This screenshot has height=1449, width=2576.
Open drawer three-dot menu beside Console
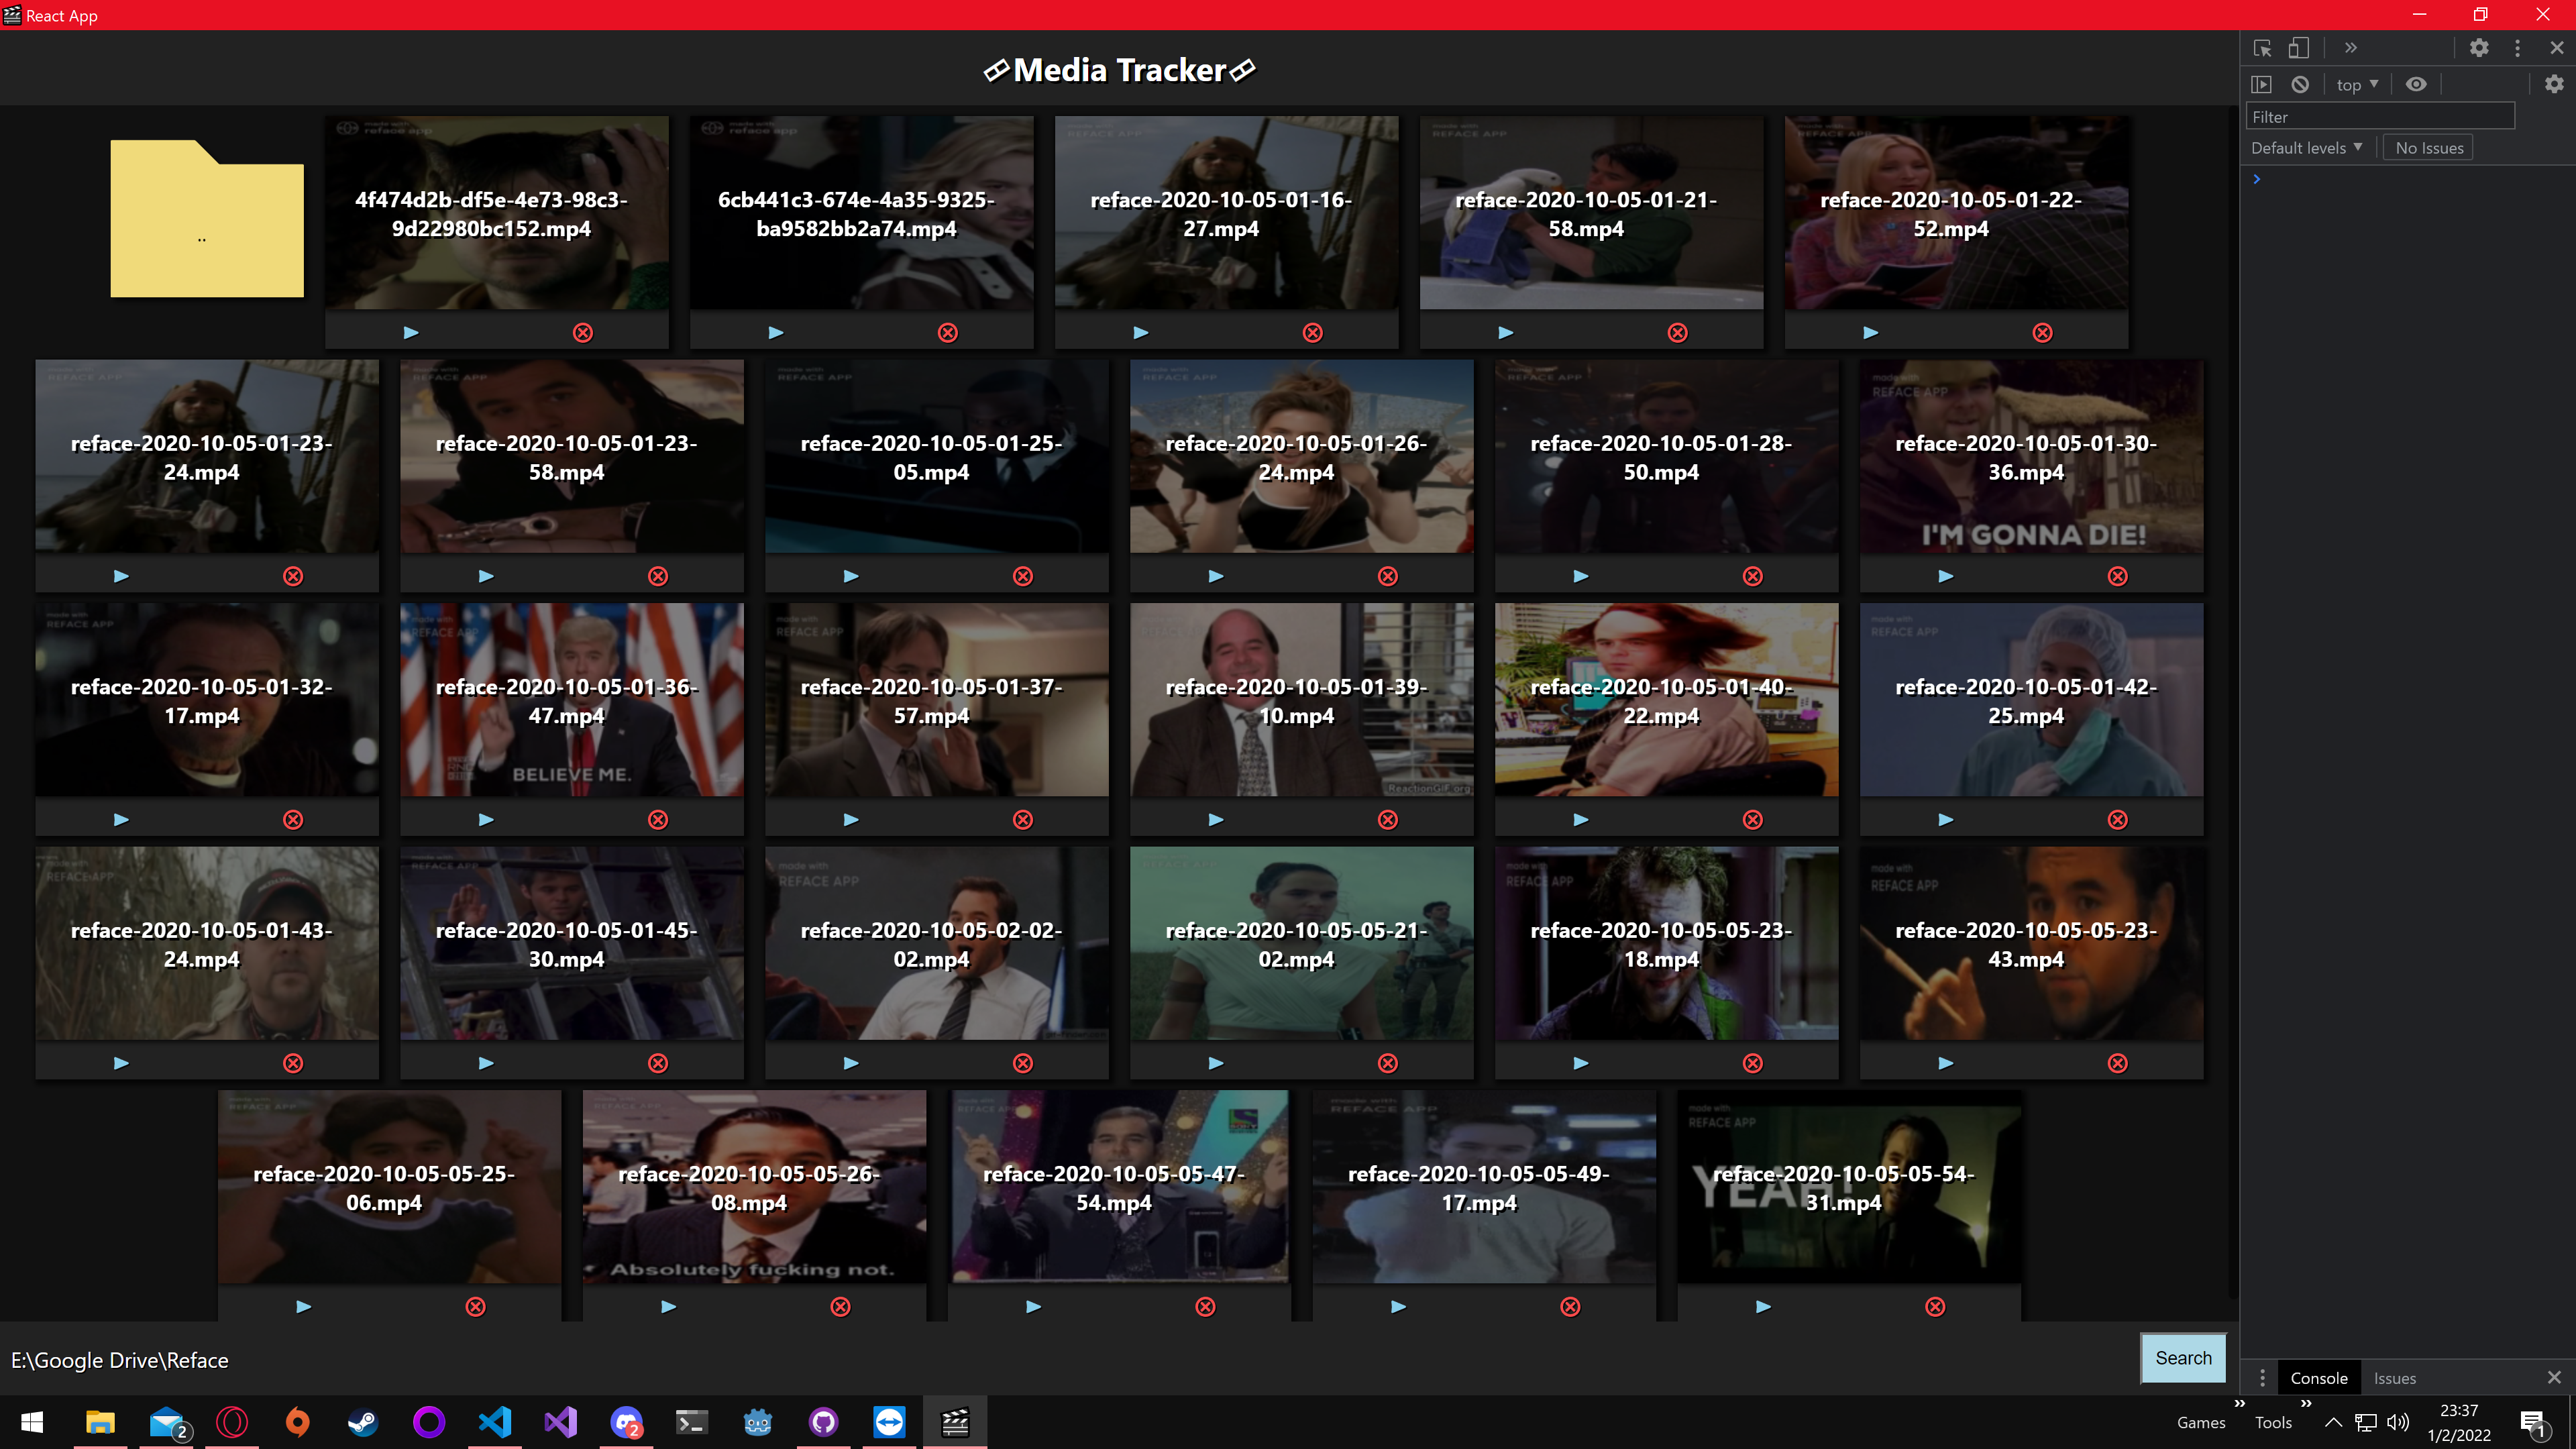[x=2262, y=1378]
